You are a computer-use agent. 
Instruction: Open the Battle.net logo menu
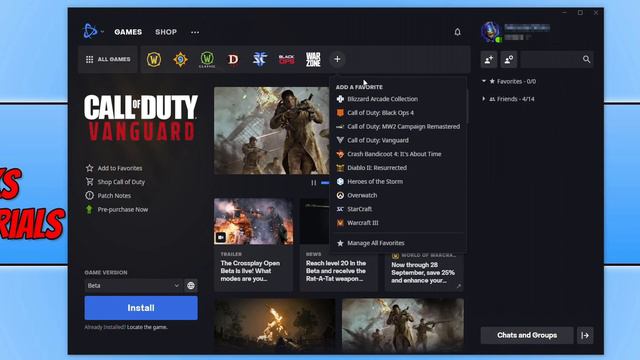(90, 31)
